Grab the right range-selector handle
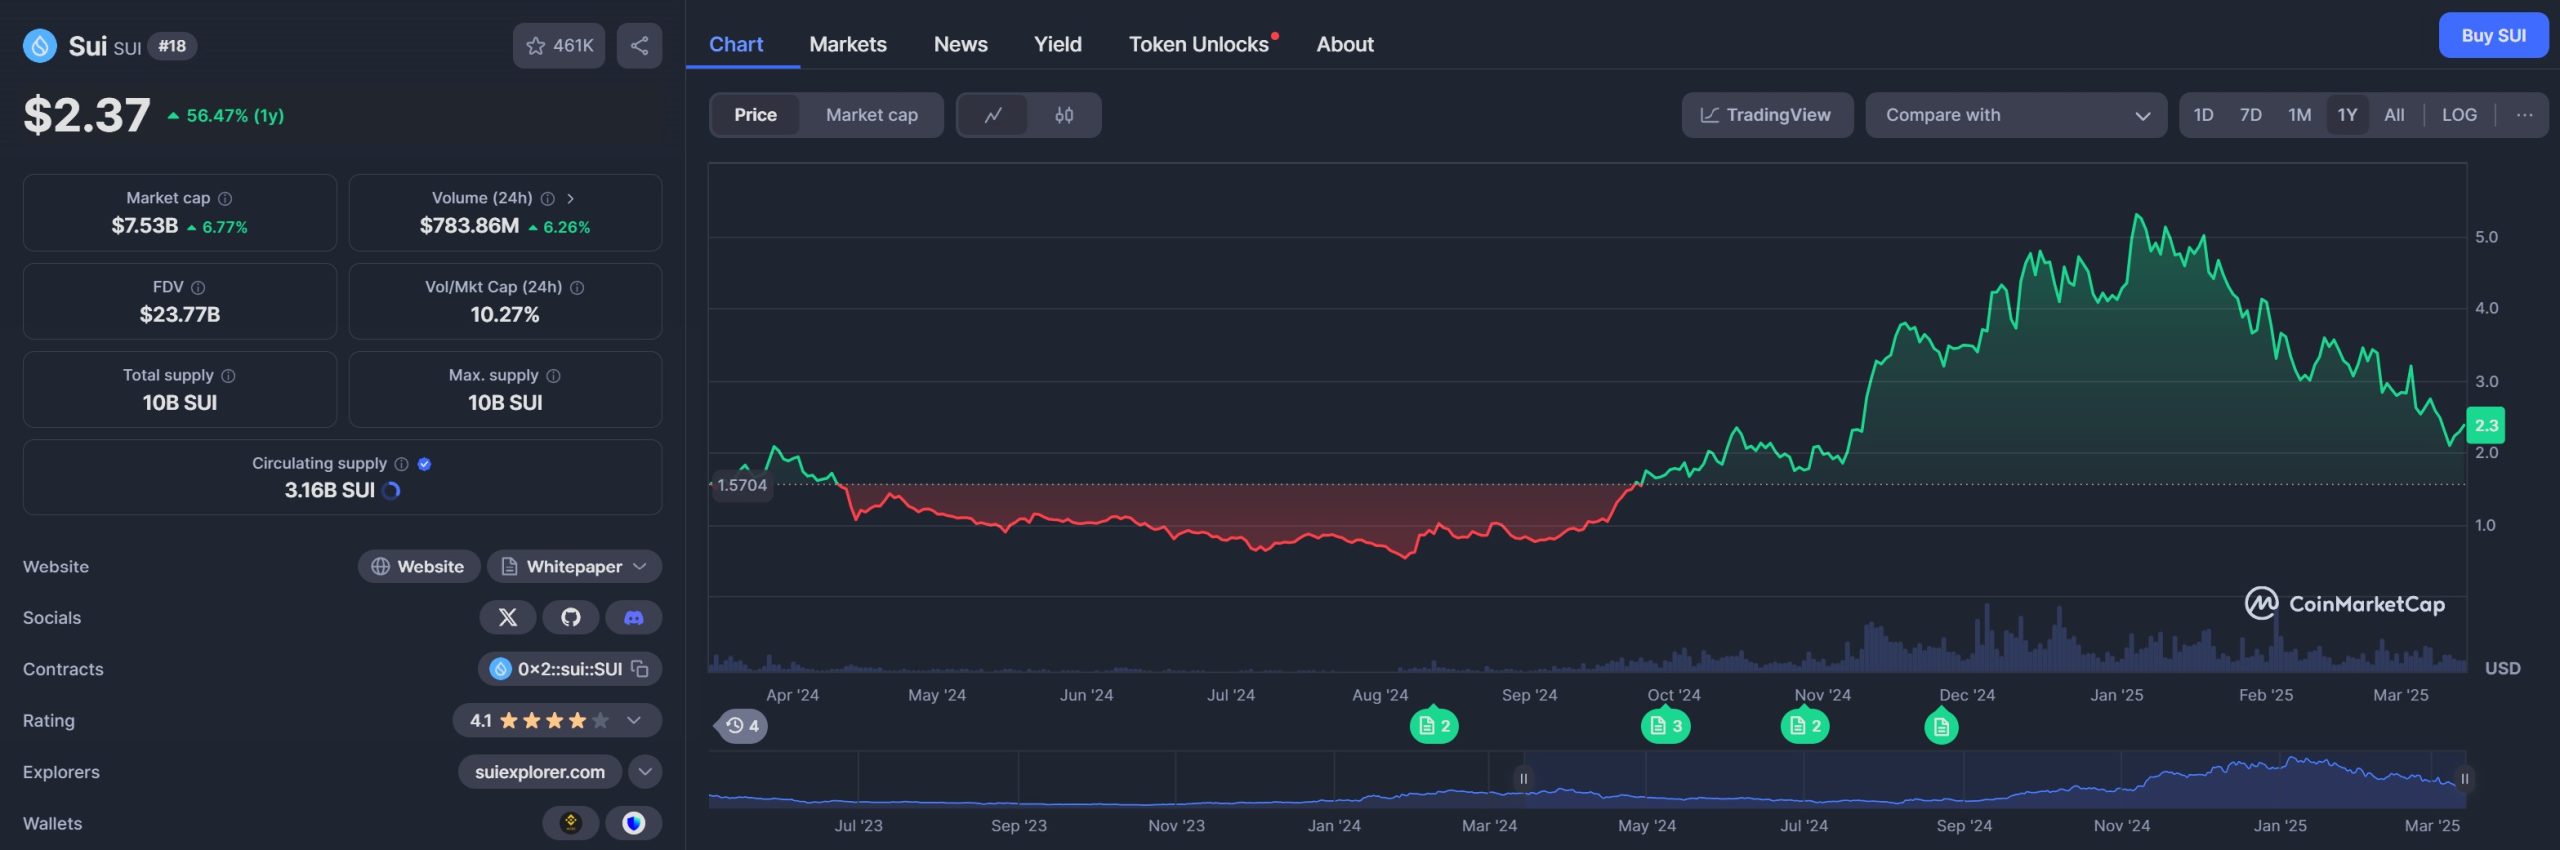The width and height of the screenshot is (2560, 850). [x=2465, y=779]
